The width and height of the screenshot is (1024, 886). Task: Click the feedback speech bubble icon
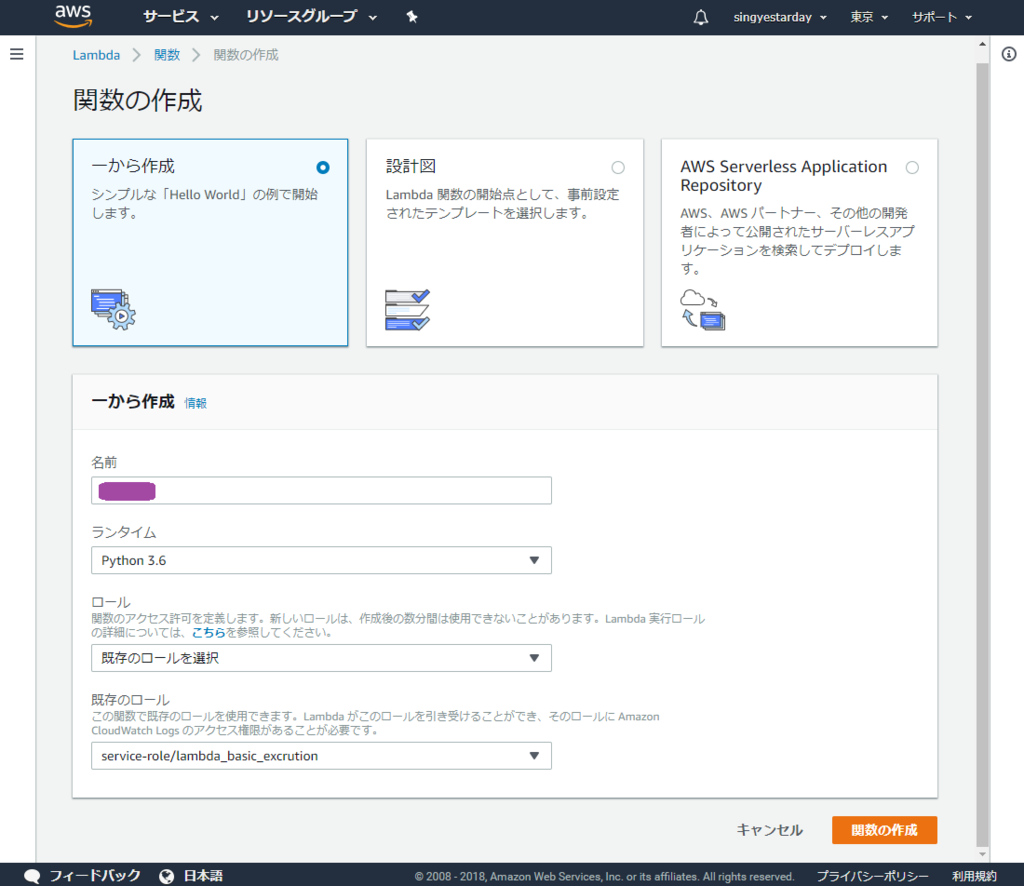32,876
